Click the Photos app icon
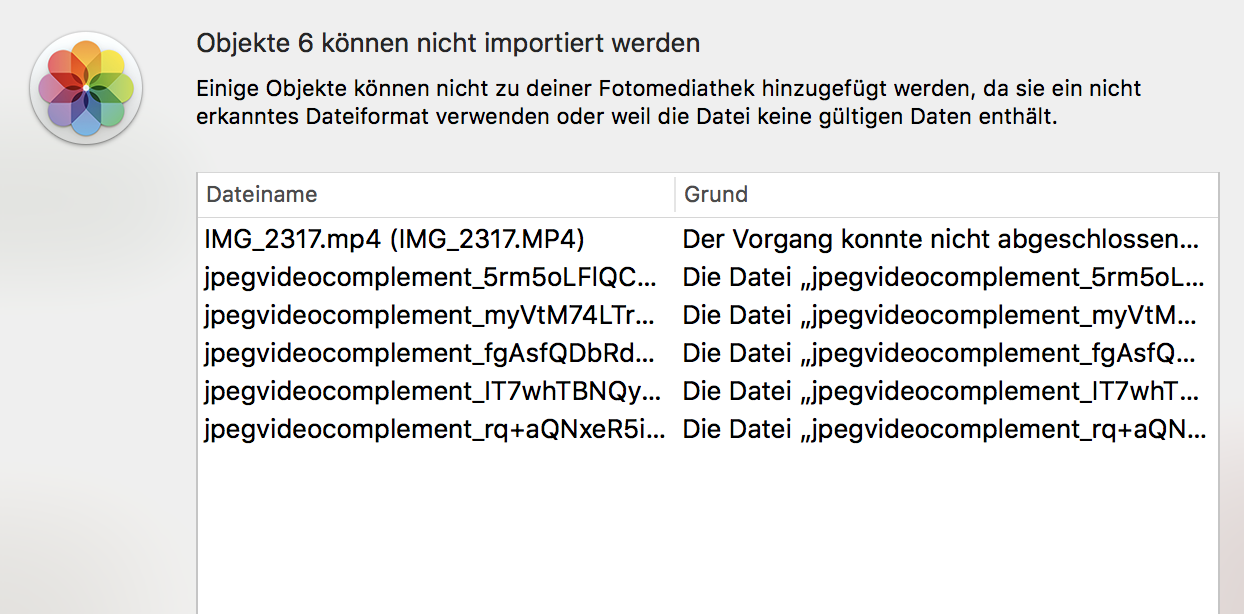Image resolution: width=1244 pixels, height=614 pixels. (x=87, y=88)
